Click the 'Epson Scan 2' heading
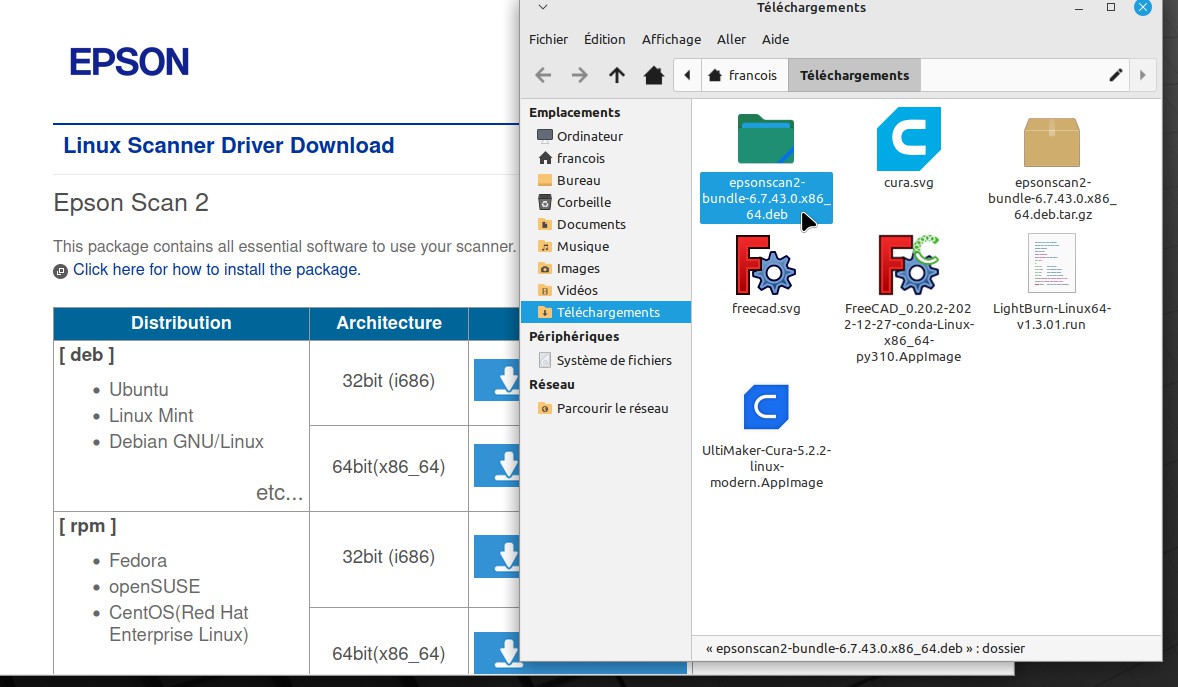Image resolution: width=1178 pixels, height=687 pixels. click(131, 203)
